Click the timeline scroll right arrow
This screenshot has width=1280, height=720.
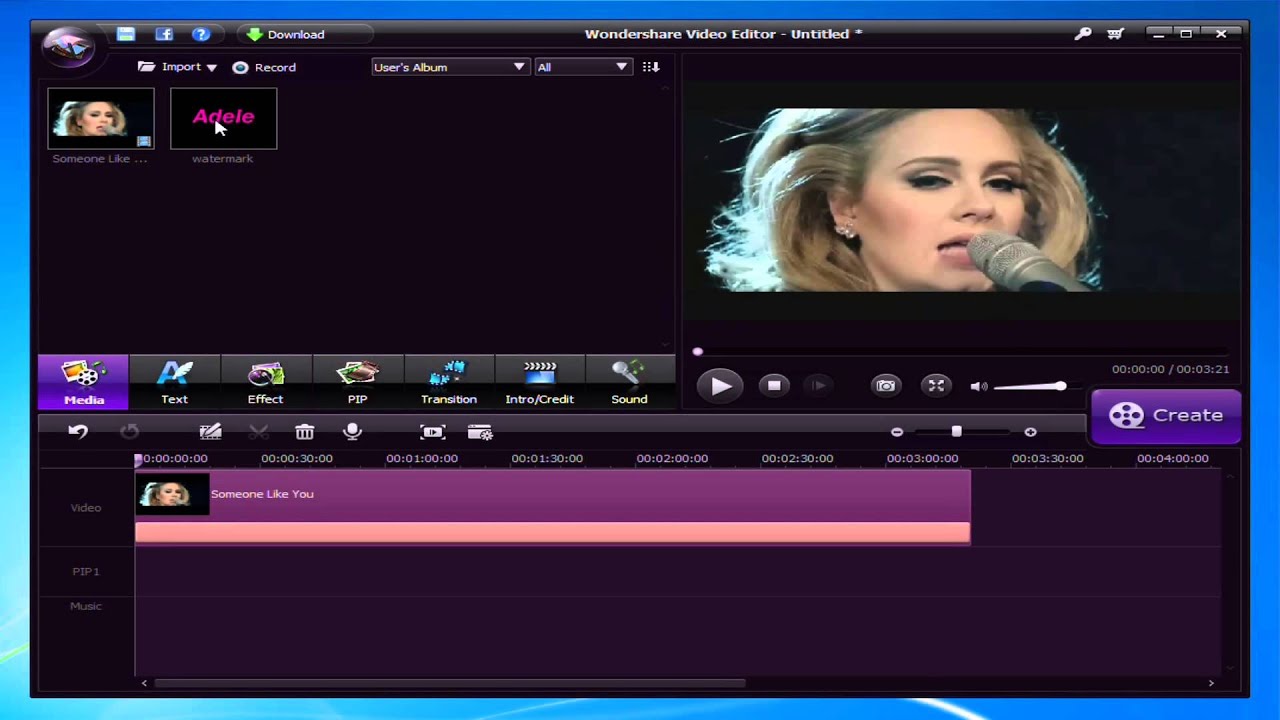point(1211,683)
